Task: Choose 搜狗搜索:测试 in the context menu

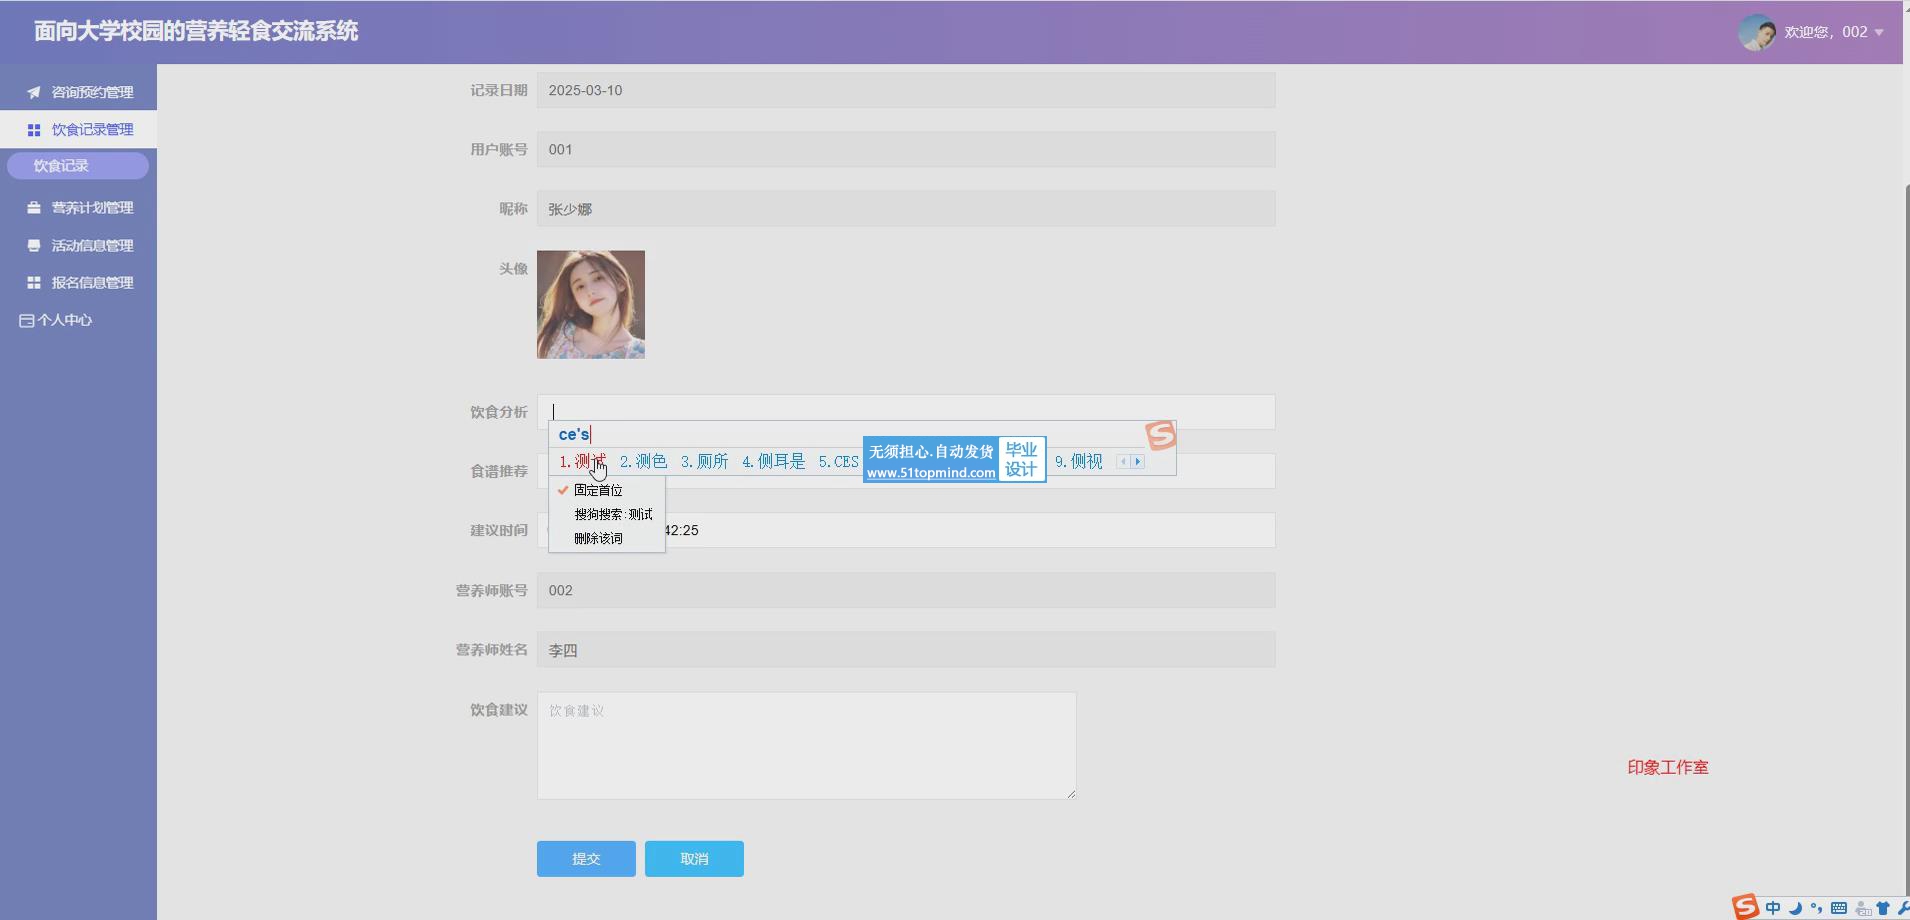Action: click(x=612, y=514)
